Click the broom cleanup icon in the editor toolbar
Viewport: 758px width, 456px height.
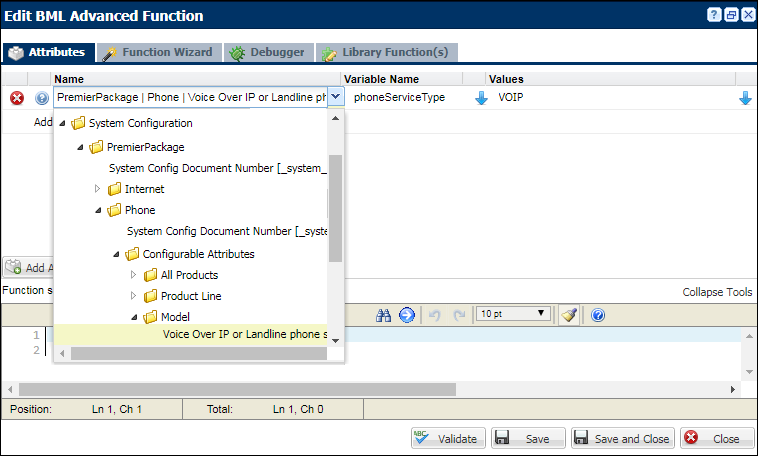tap(569, 315)
